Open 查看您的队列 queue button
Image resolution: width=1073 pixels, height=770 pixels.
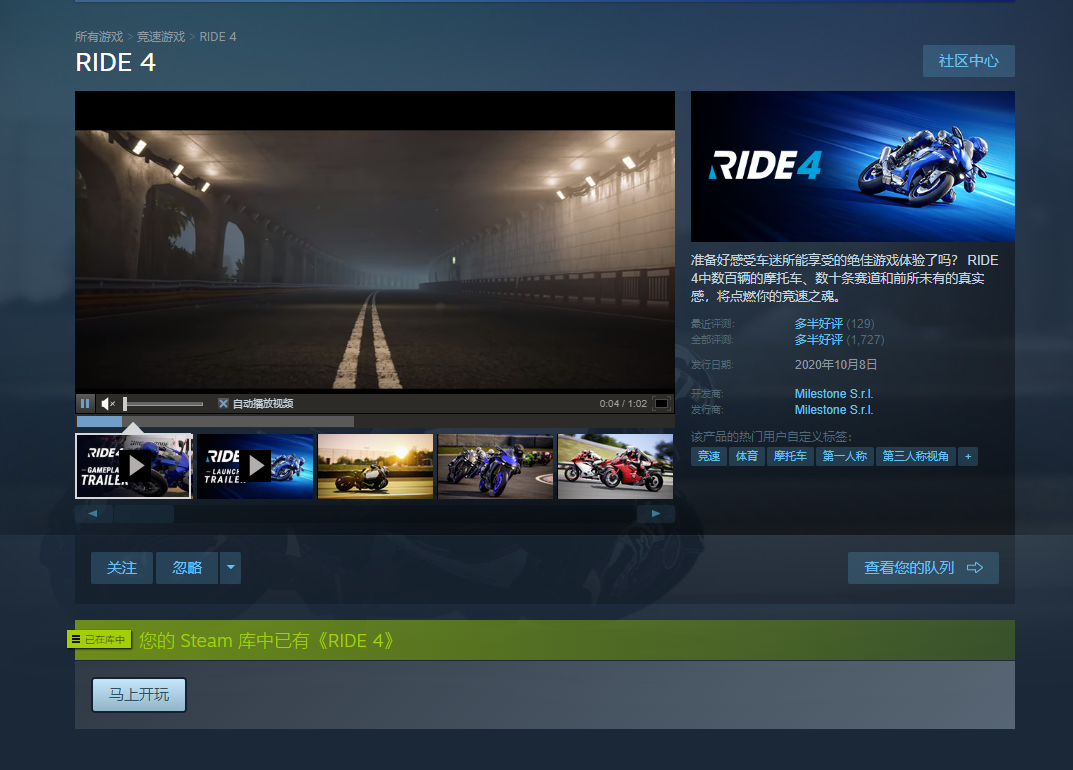(922, 568)
